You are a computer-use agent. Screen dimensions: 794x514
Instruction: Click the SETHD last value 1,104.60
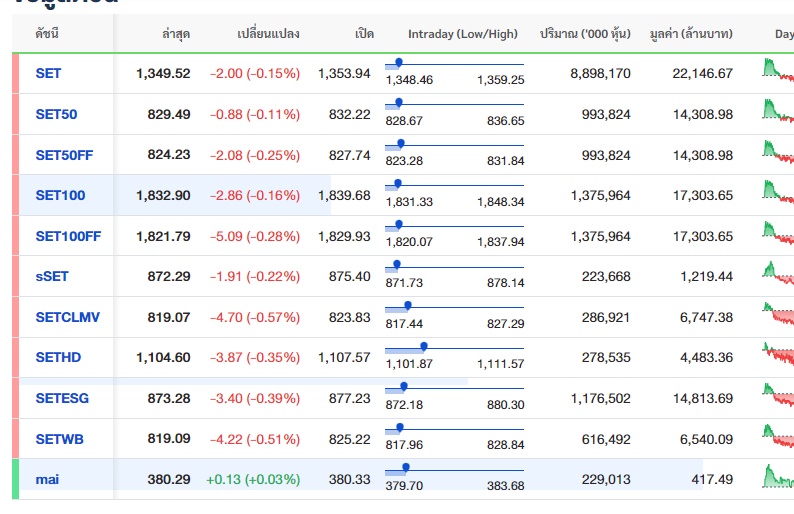163,358
